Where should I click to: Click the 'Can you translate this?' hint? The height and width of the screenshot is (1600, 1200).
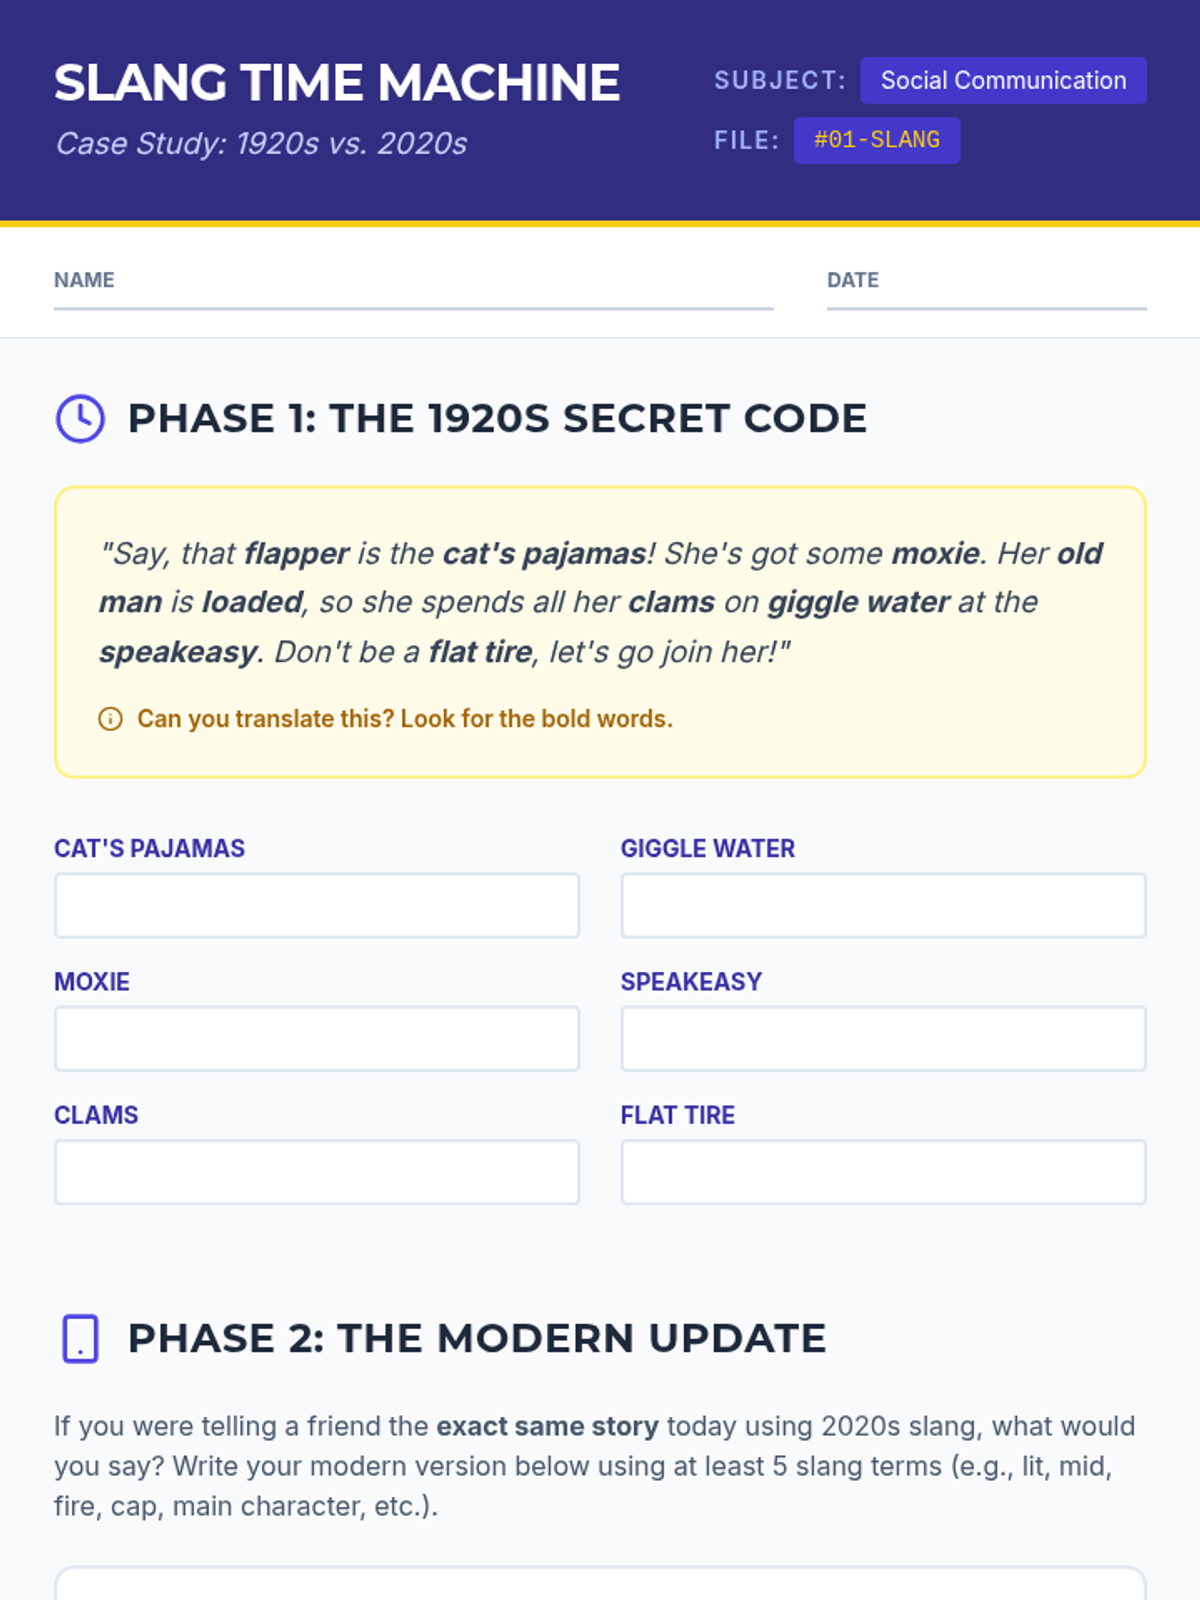tap(404, 719)
